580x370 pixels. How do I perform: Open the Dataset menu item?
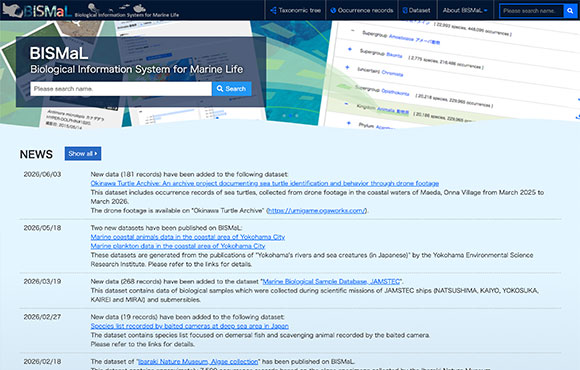tap(417, 10)
